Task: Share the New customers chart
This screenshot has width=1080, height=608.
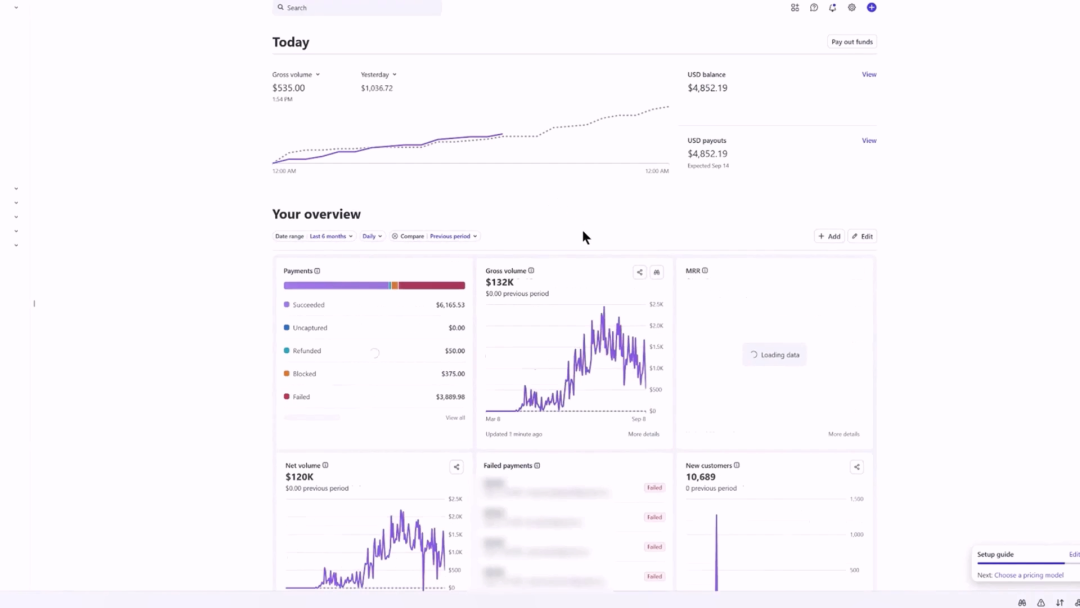Action: tap(857, 467)
